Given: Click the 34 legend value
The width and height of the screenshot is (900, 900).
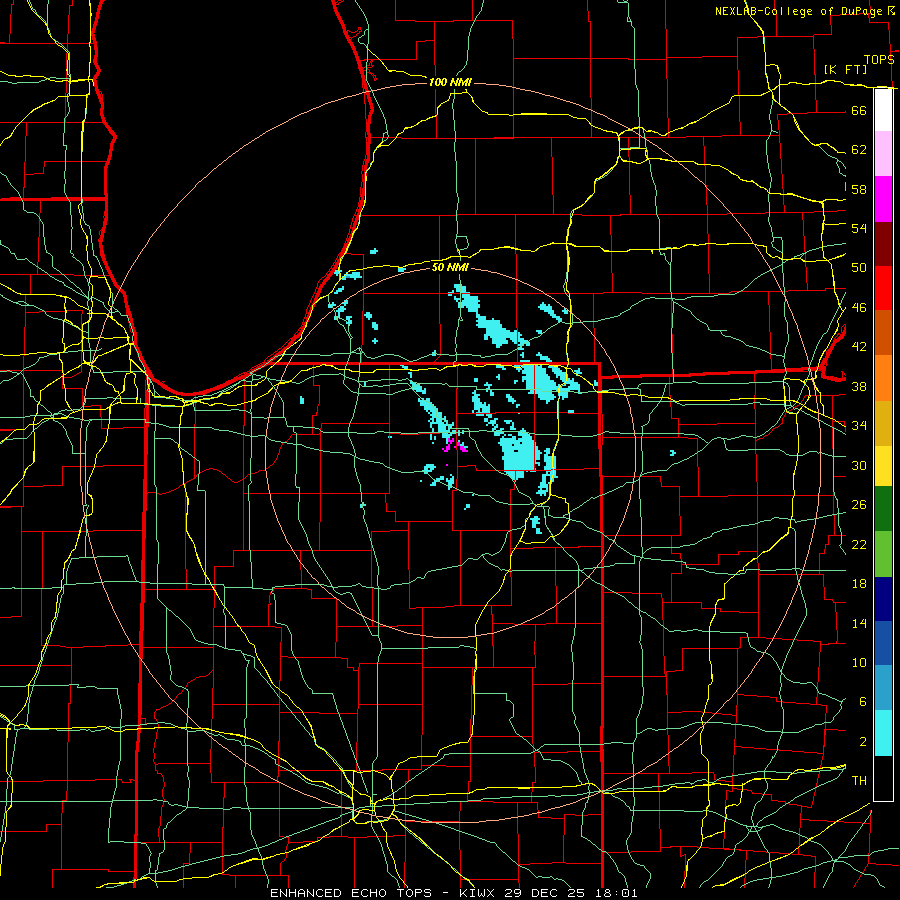Looking at the screenshot, I should pos(859,426).
